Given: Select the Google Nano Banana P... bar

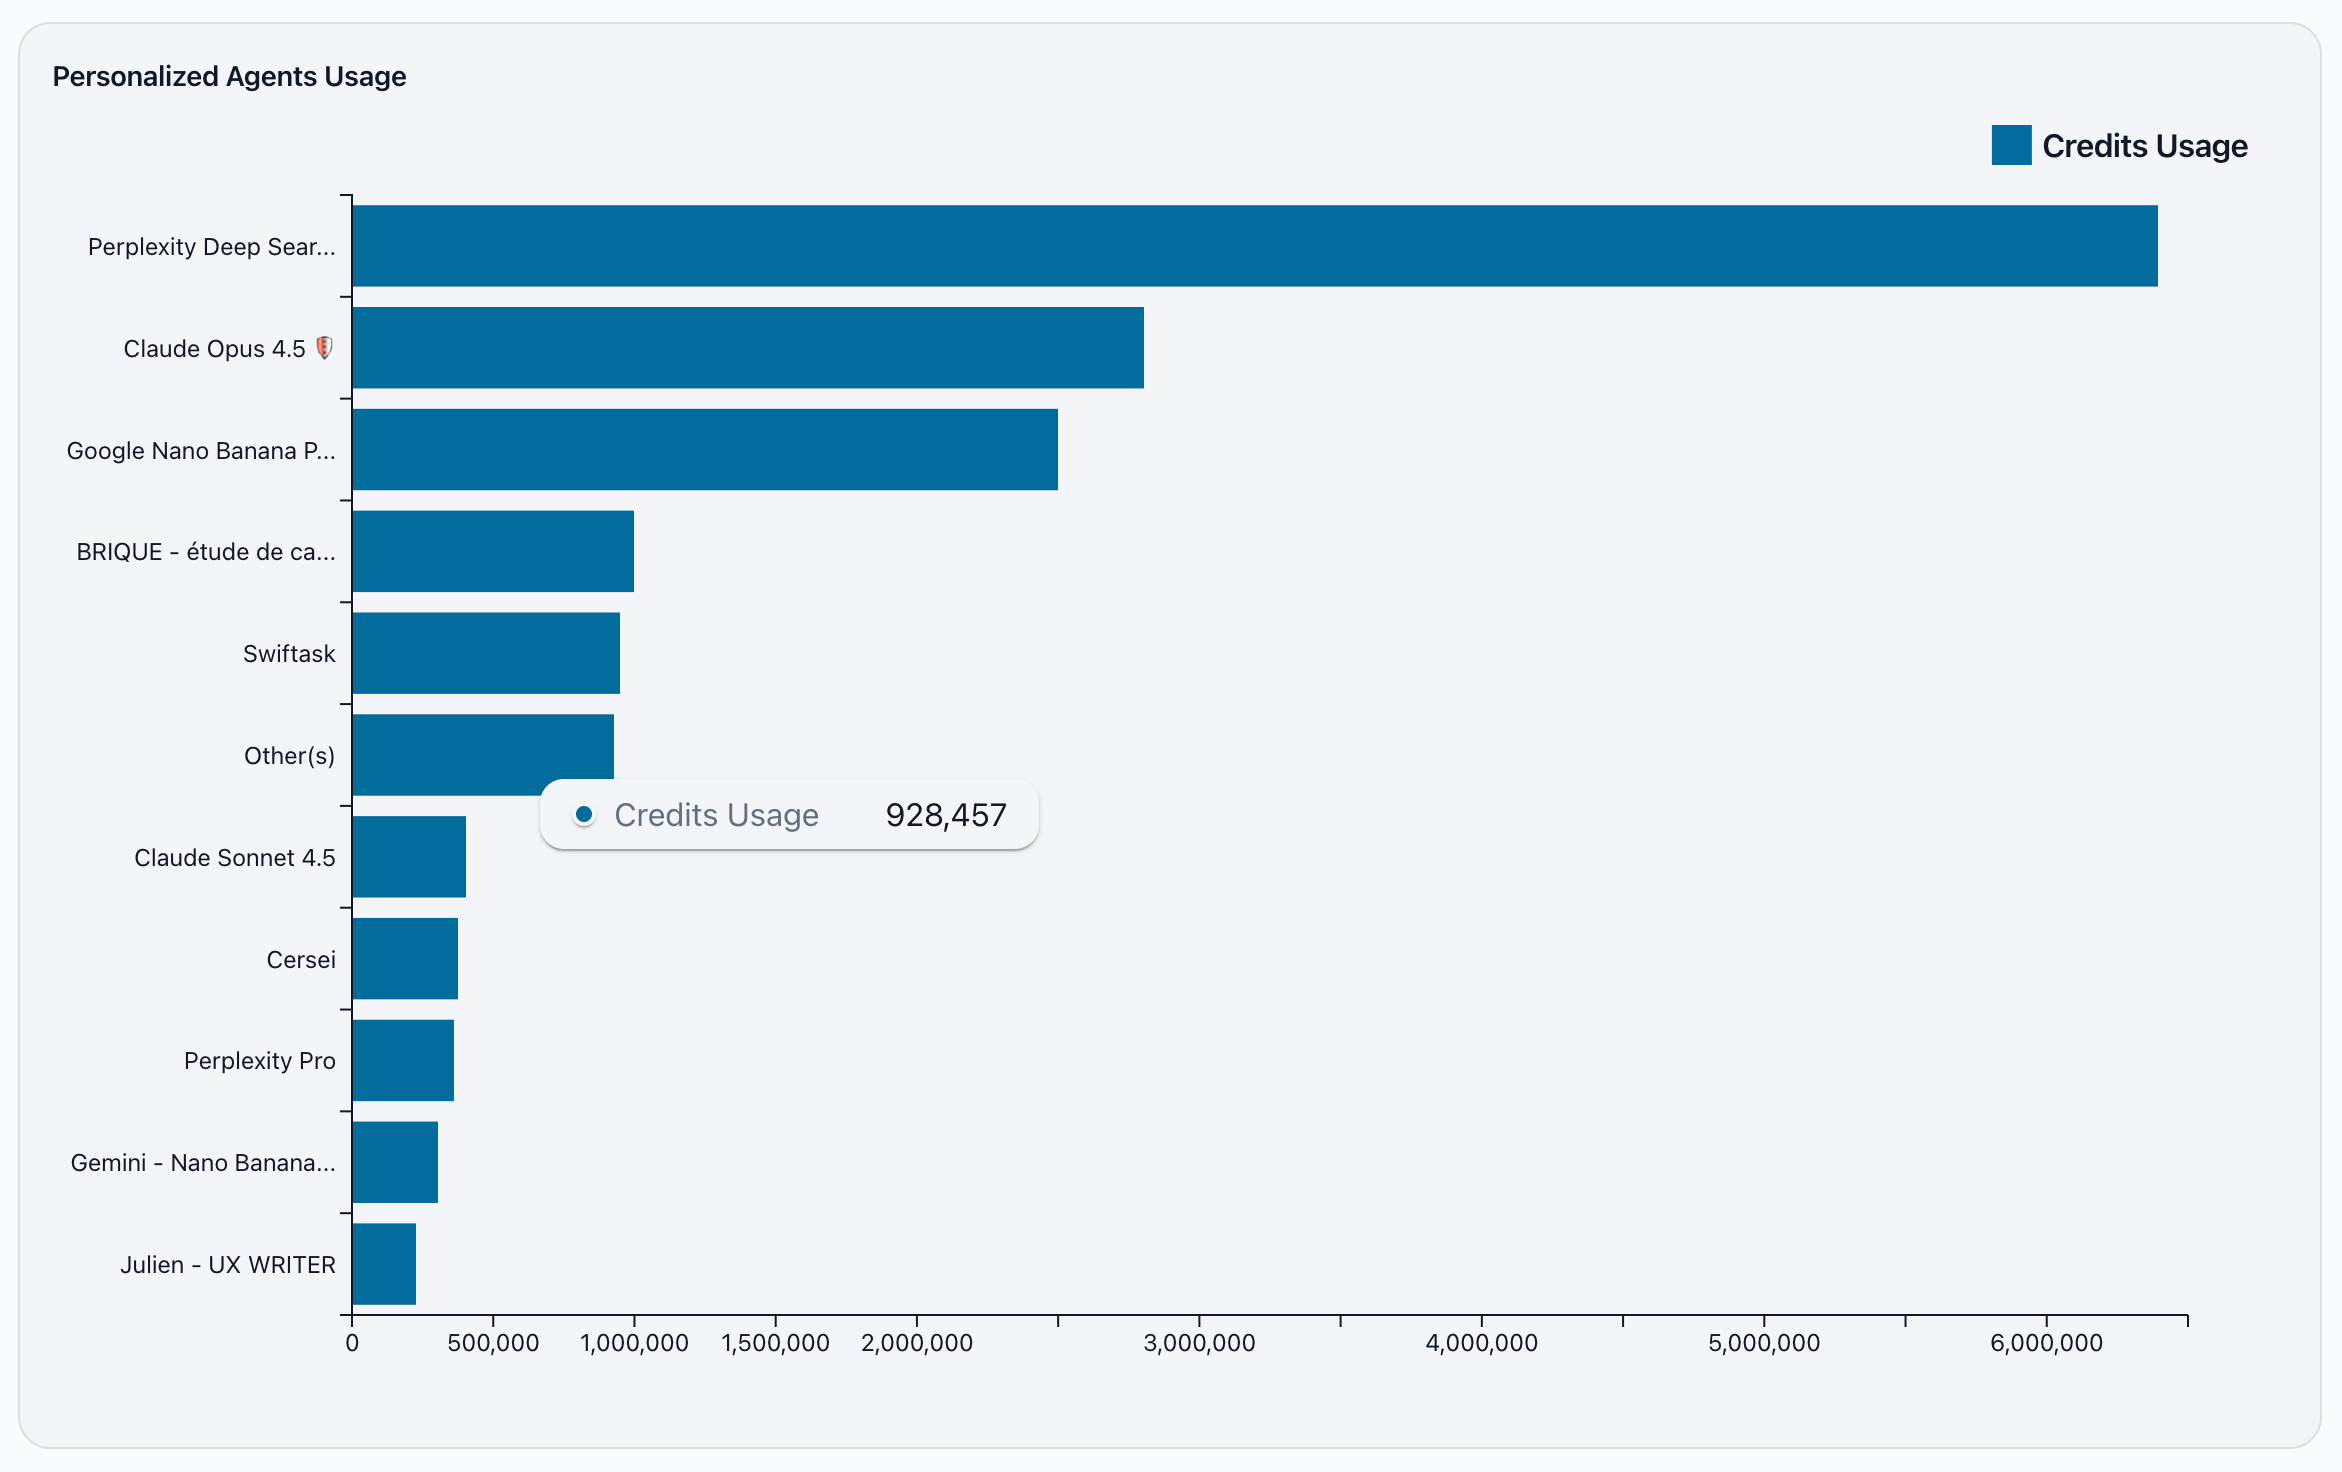Looking at the screenshot, I should [x=705, y=450].
